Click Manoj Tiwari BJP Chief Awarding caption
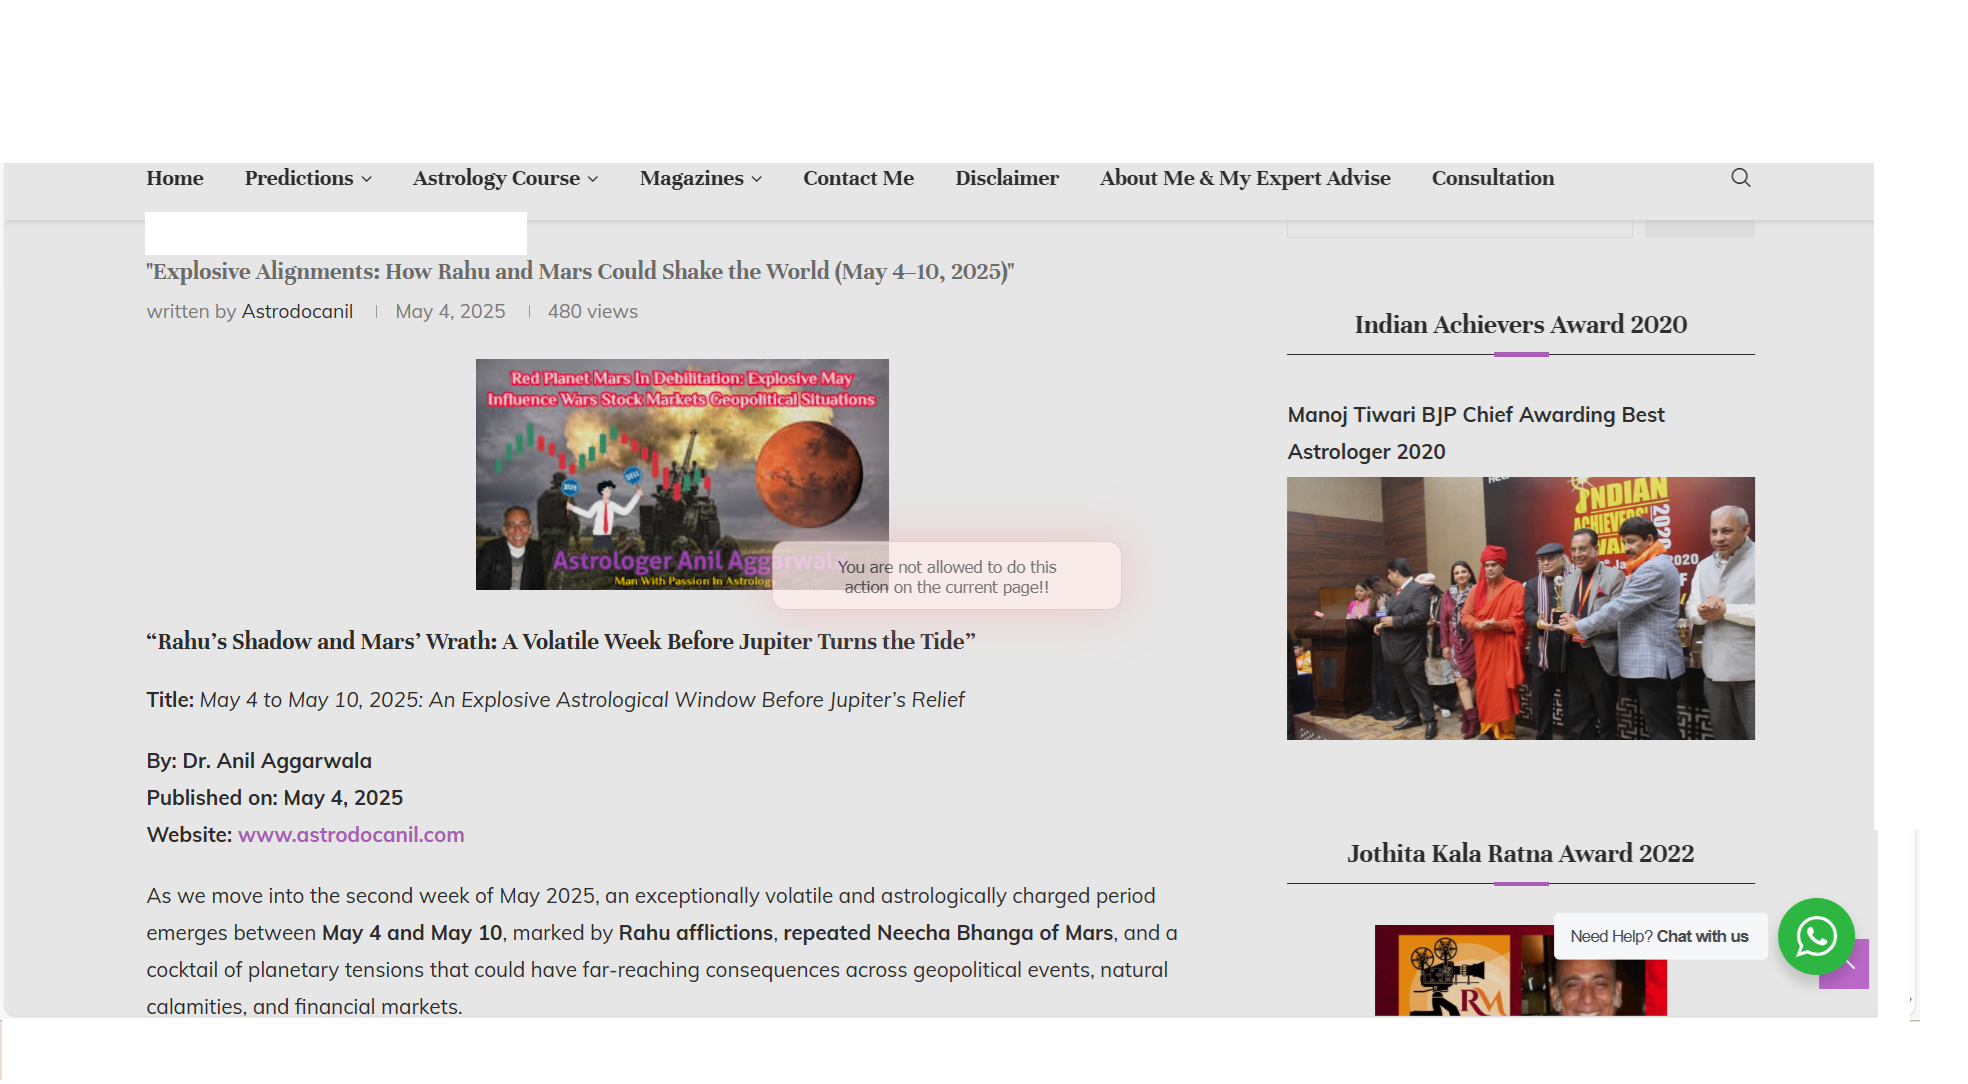The width and height of the screenshot is (1968, 1084). (1476, 433)
